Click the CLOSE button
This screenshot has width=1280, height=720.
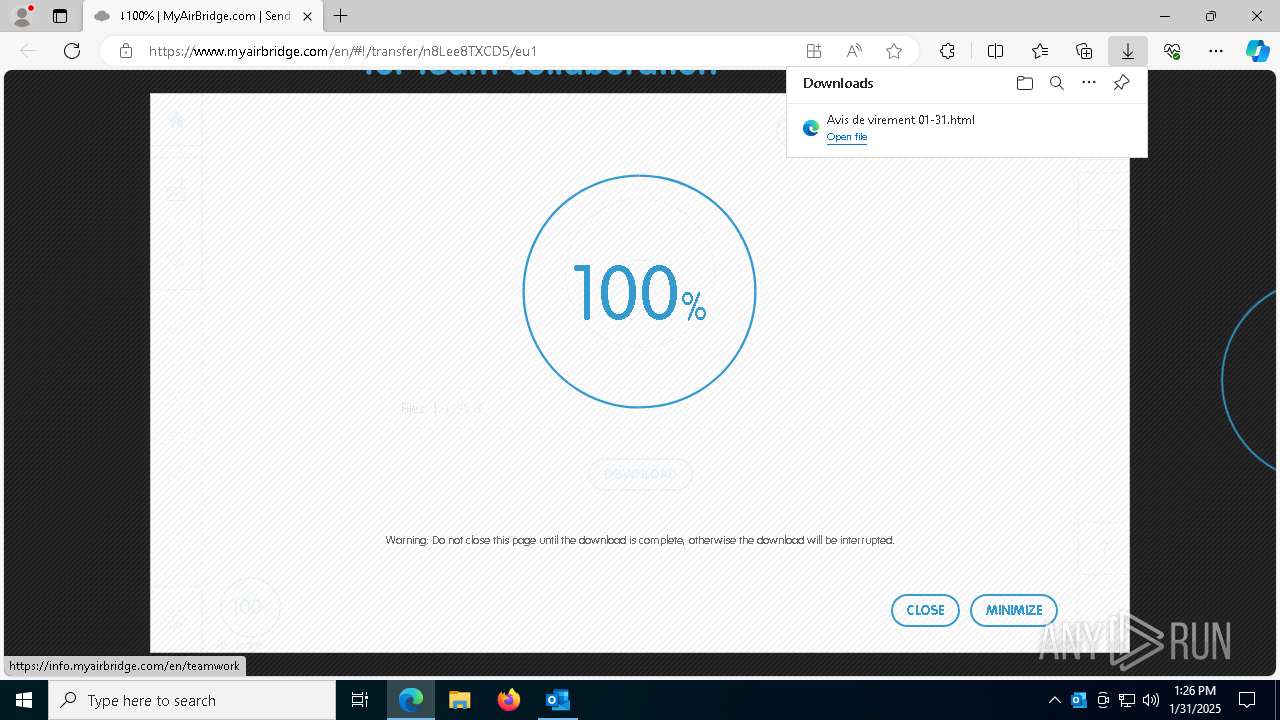point(925,610)
